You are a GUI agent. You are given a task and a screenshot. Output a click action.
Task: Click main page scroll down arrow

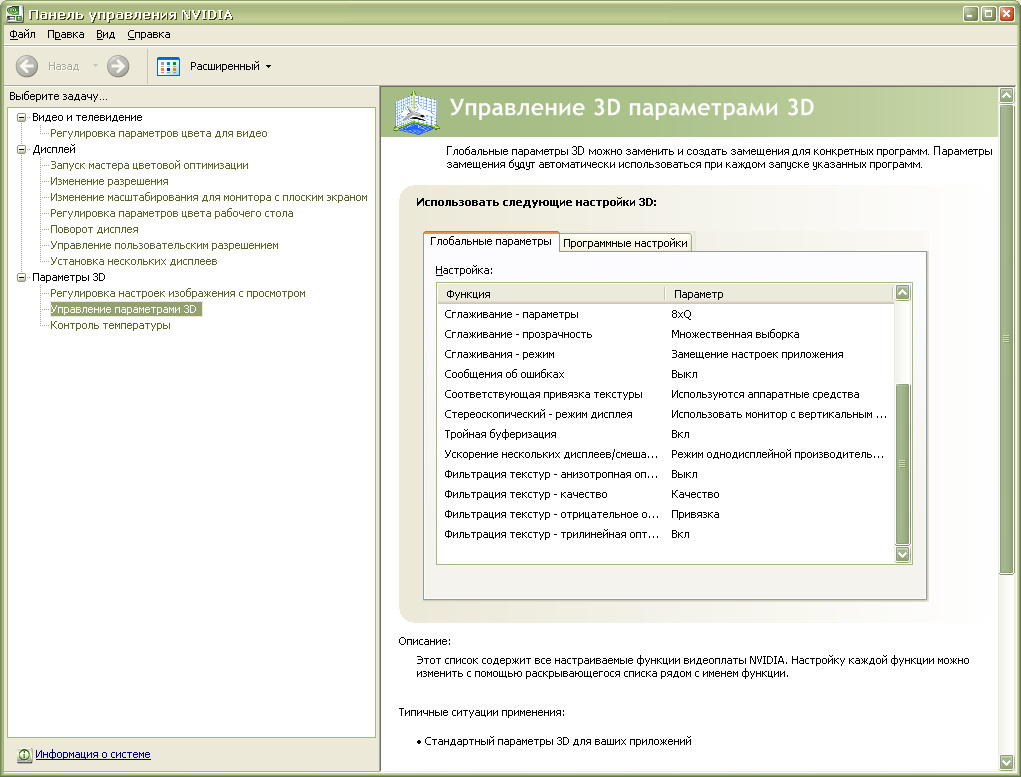pos(1007,761)
